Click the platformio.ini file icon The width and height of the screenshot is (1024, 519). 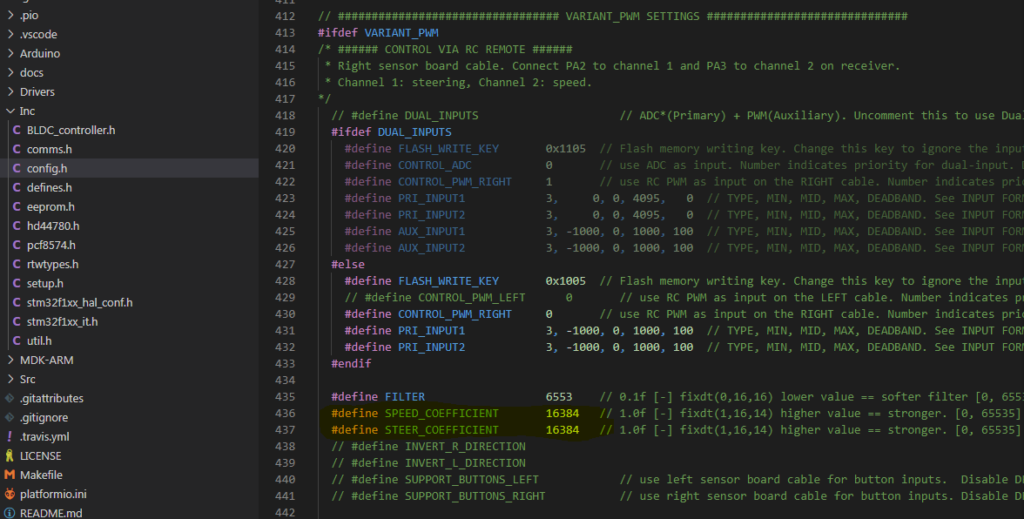coord(10,494)
